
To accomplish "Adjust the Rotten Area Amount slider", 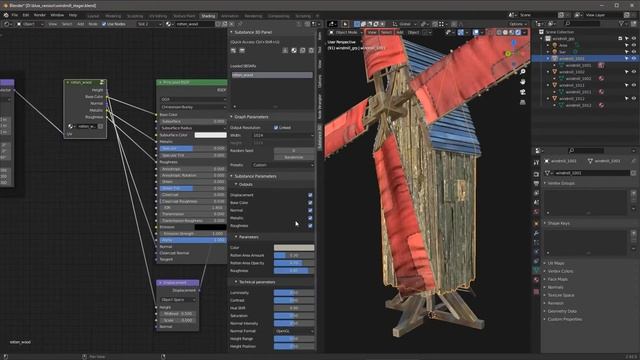I will [294, 255].
